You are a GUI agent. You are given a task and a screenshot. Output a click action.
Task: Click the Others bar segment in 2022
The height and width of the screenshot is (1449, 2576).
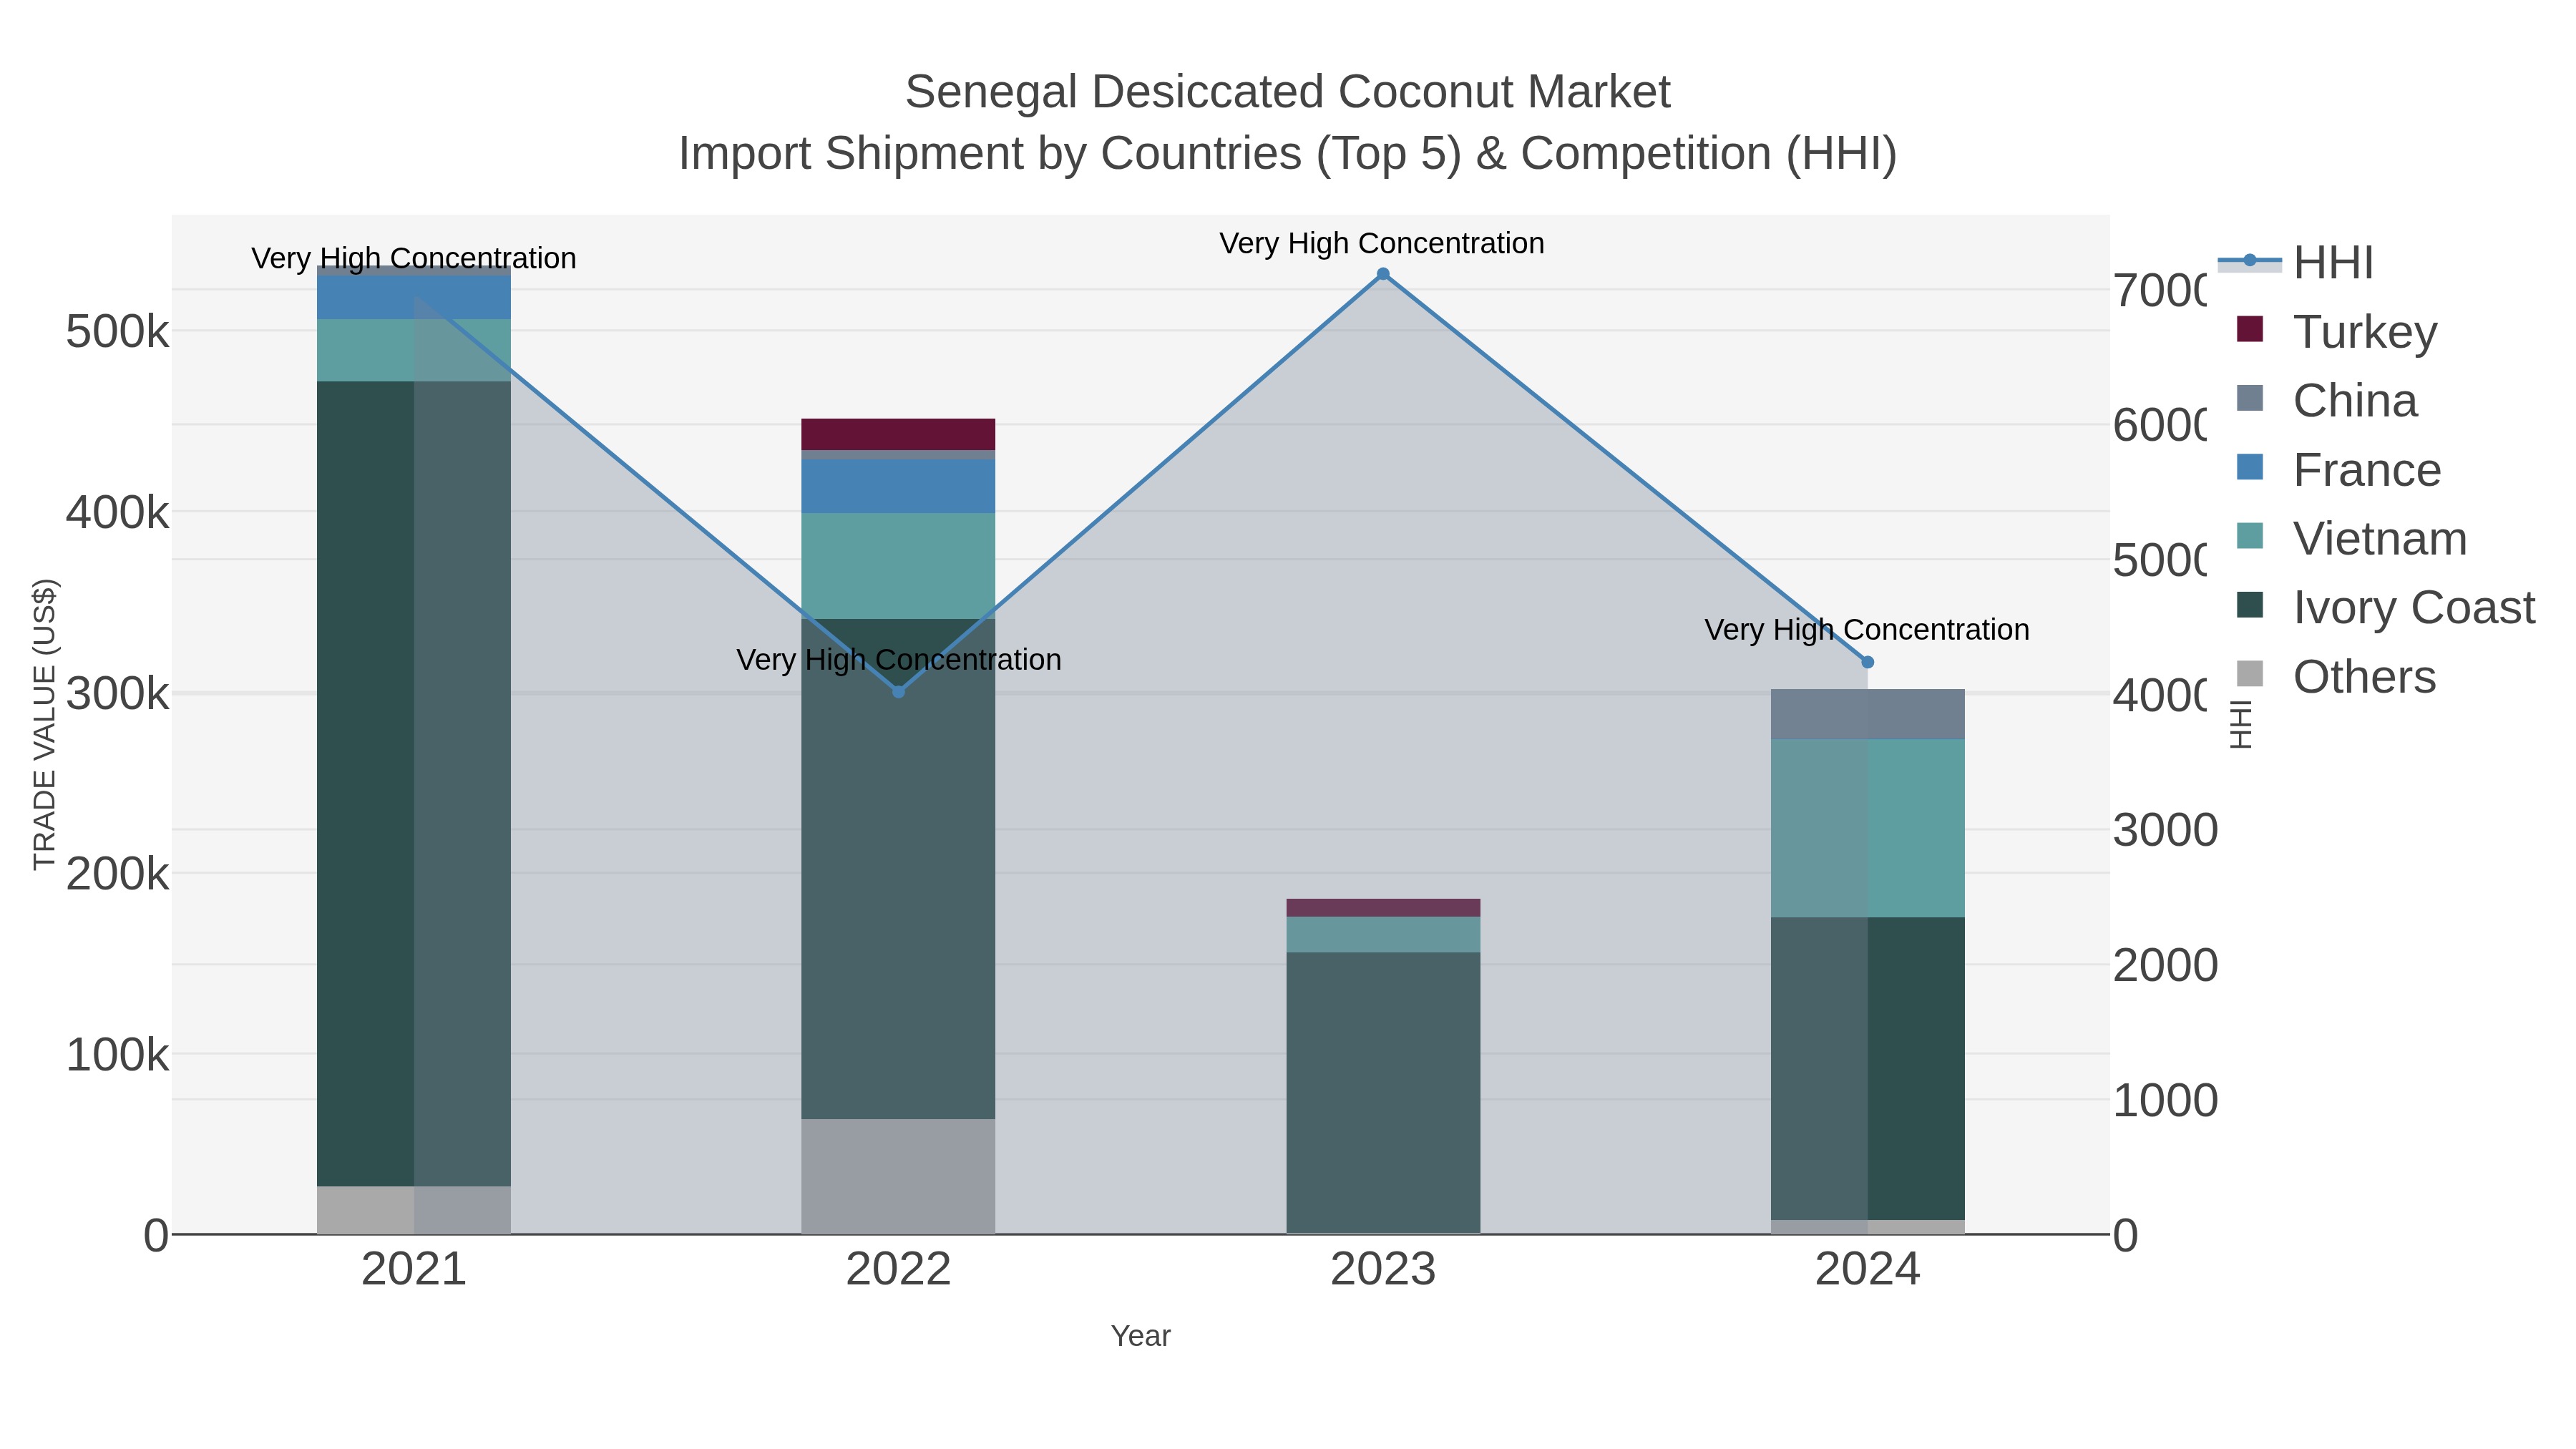[898, 1176]
